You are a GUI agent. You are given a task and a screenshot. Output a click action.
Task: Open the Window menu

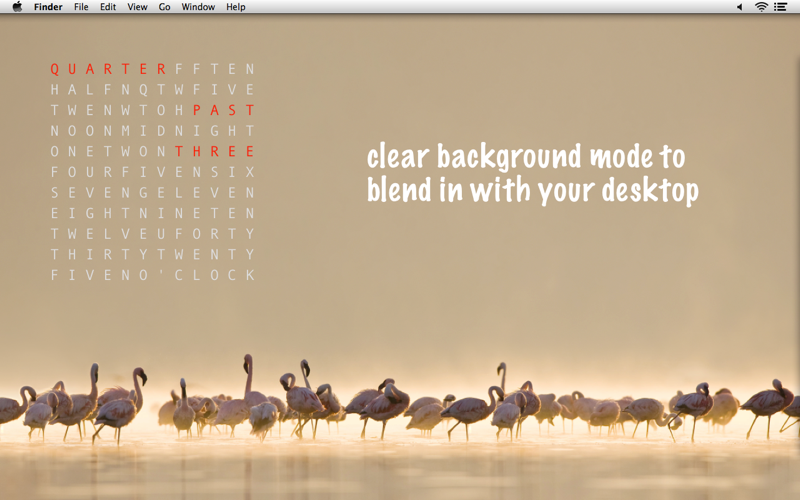(x=198, y=7)
